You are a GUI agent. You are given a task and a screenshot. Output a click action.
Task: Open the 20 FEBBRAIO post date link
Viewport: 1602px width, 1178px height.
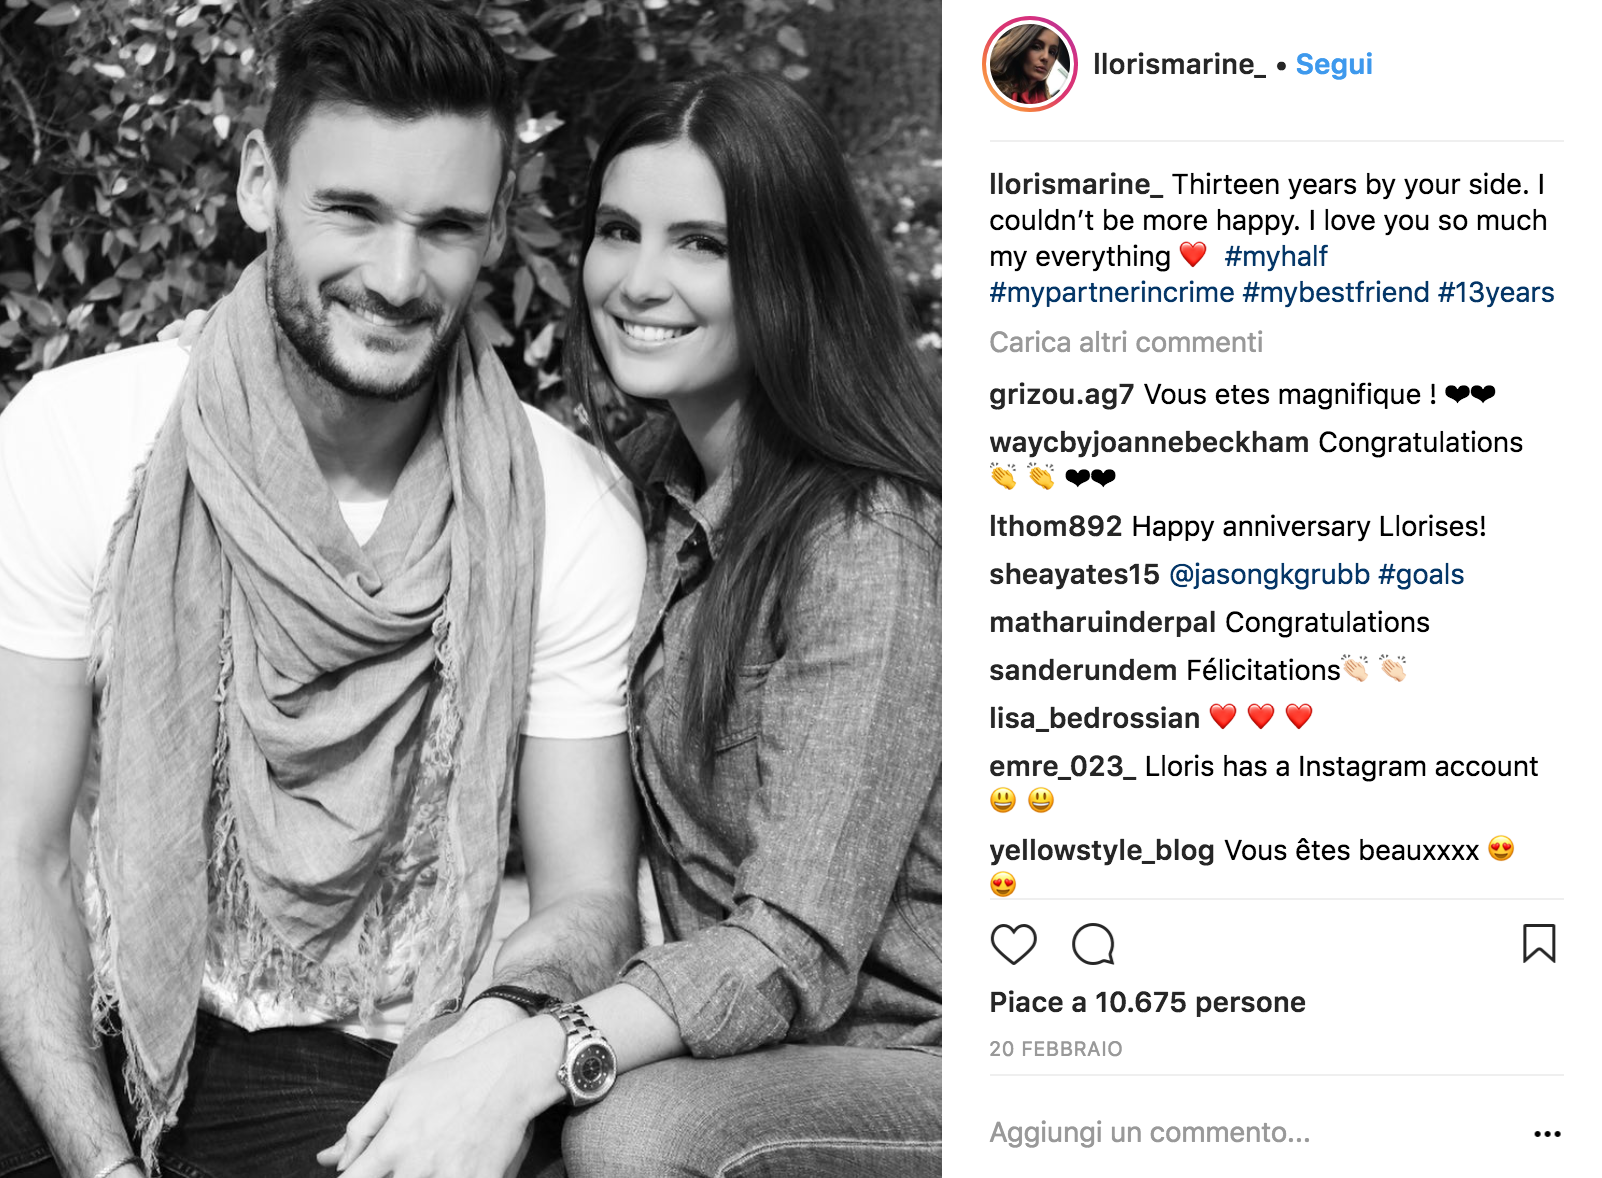1056,1049
